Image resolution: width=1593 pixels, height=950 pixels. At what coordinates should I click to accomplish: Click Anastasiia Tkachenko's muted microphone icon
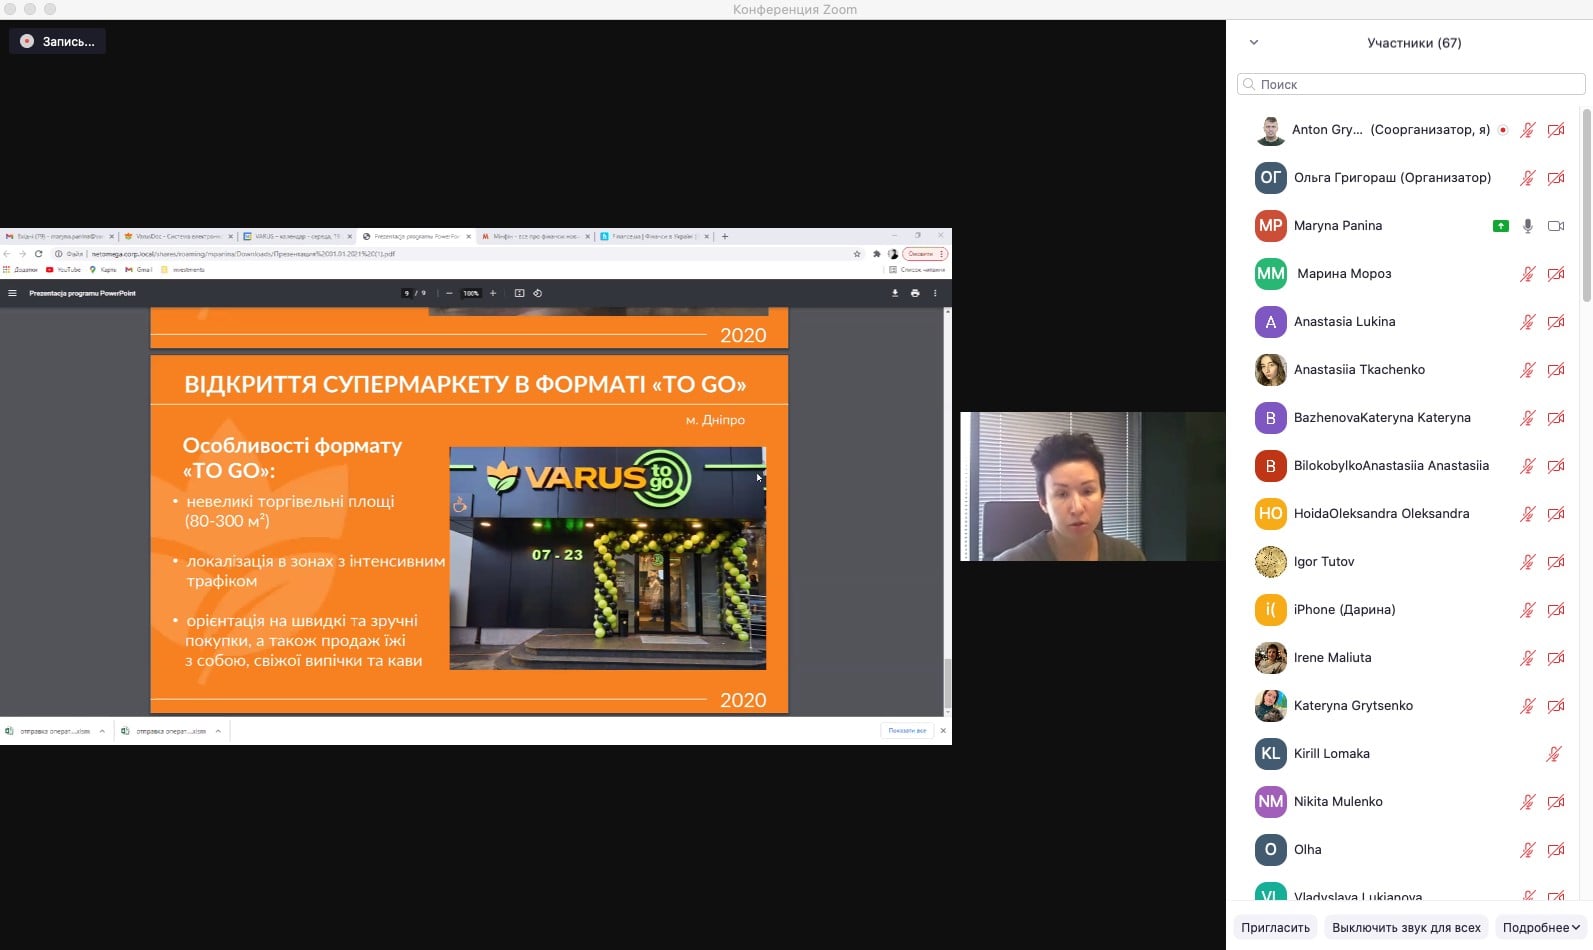coord(1527,370)
